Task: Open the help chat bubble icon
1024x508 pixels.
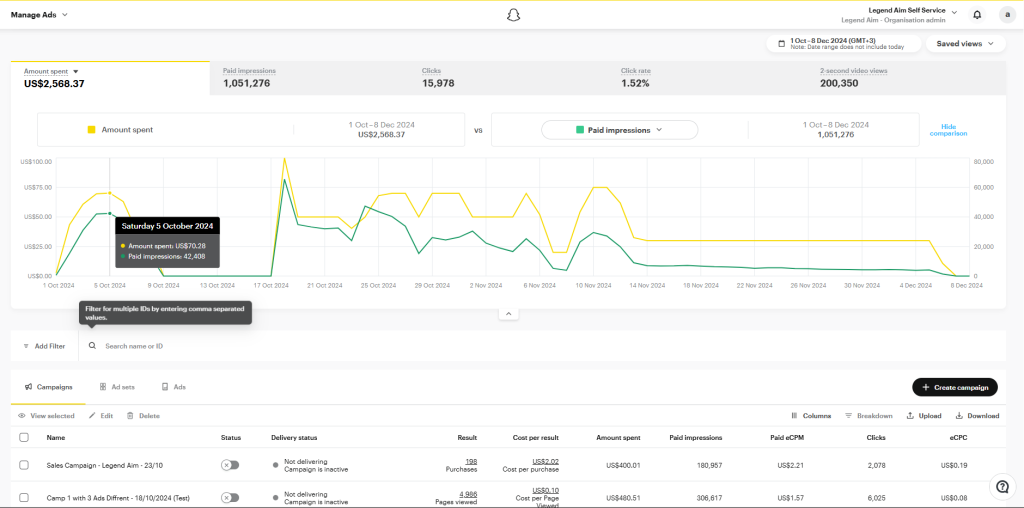Action: click(x=1002, y=486)
